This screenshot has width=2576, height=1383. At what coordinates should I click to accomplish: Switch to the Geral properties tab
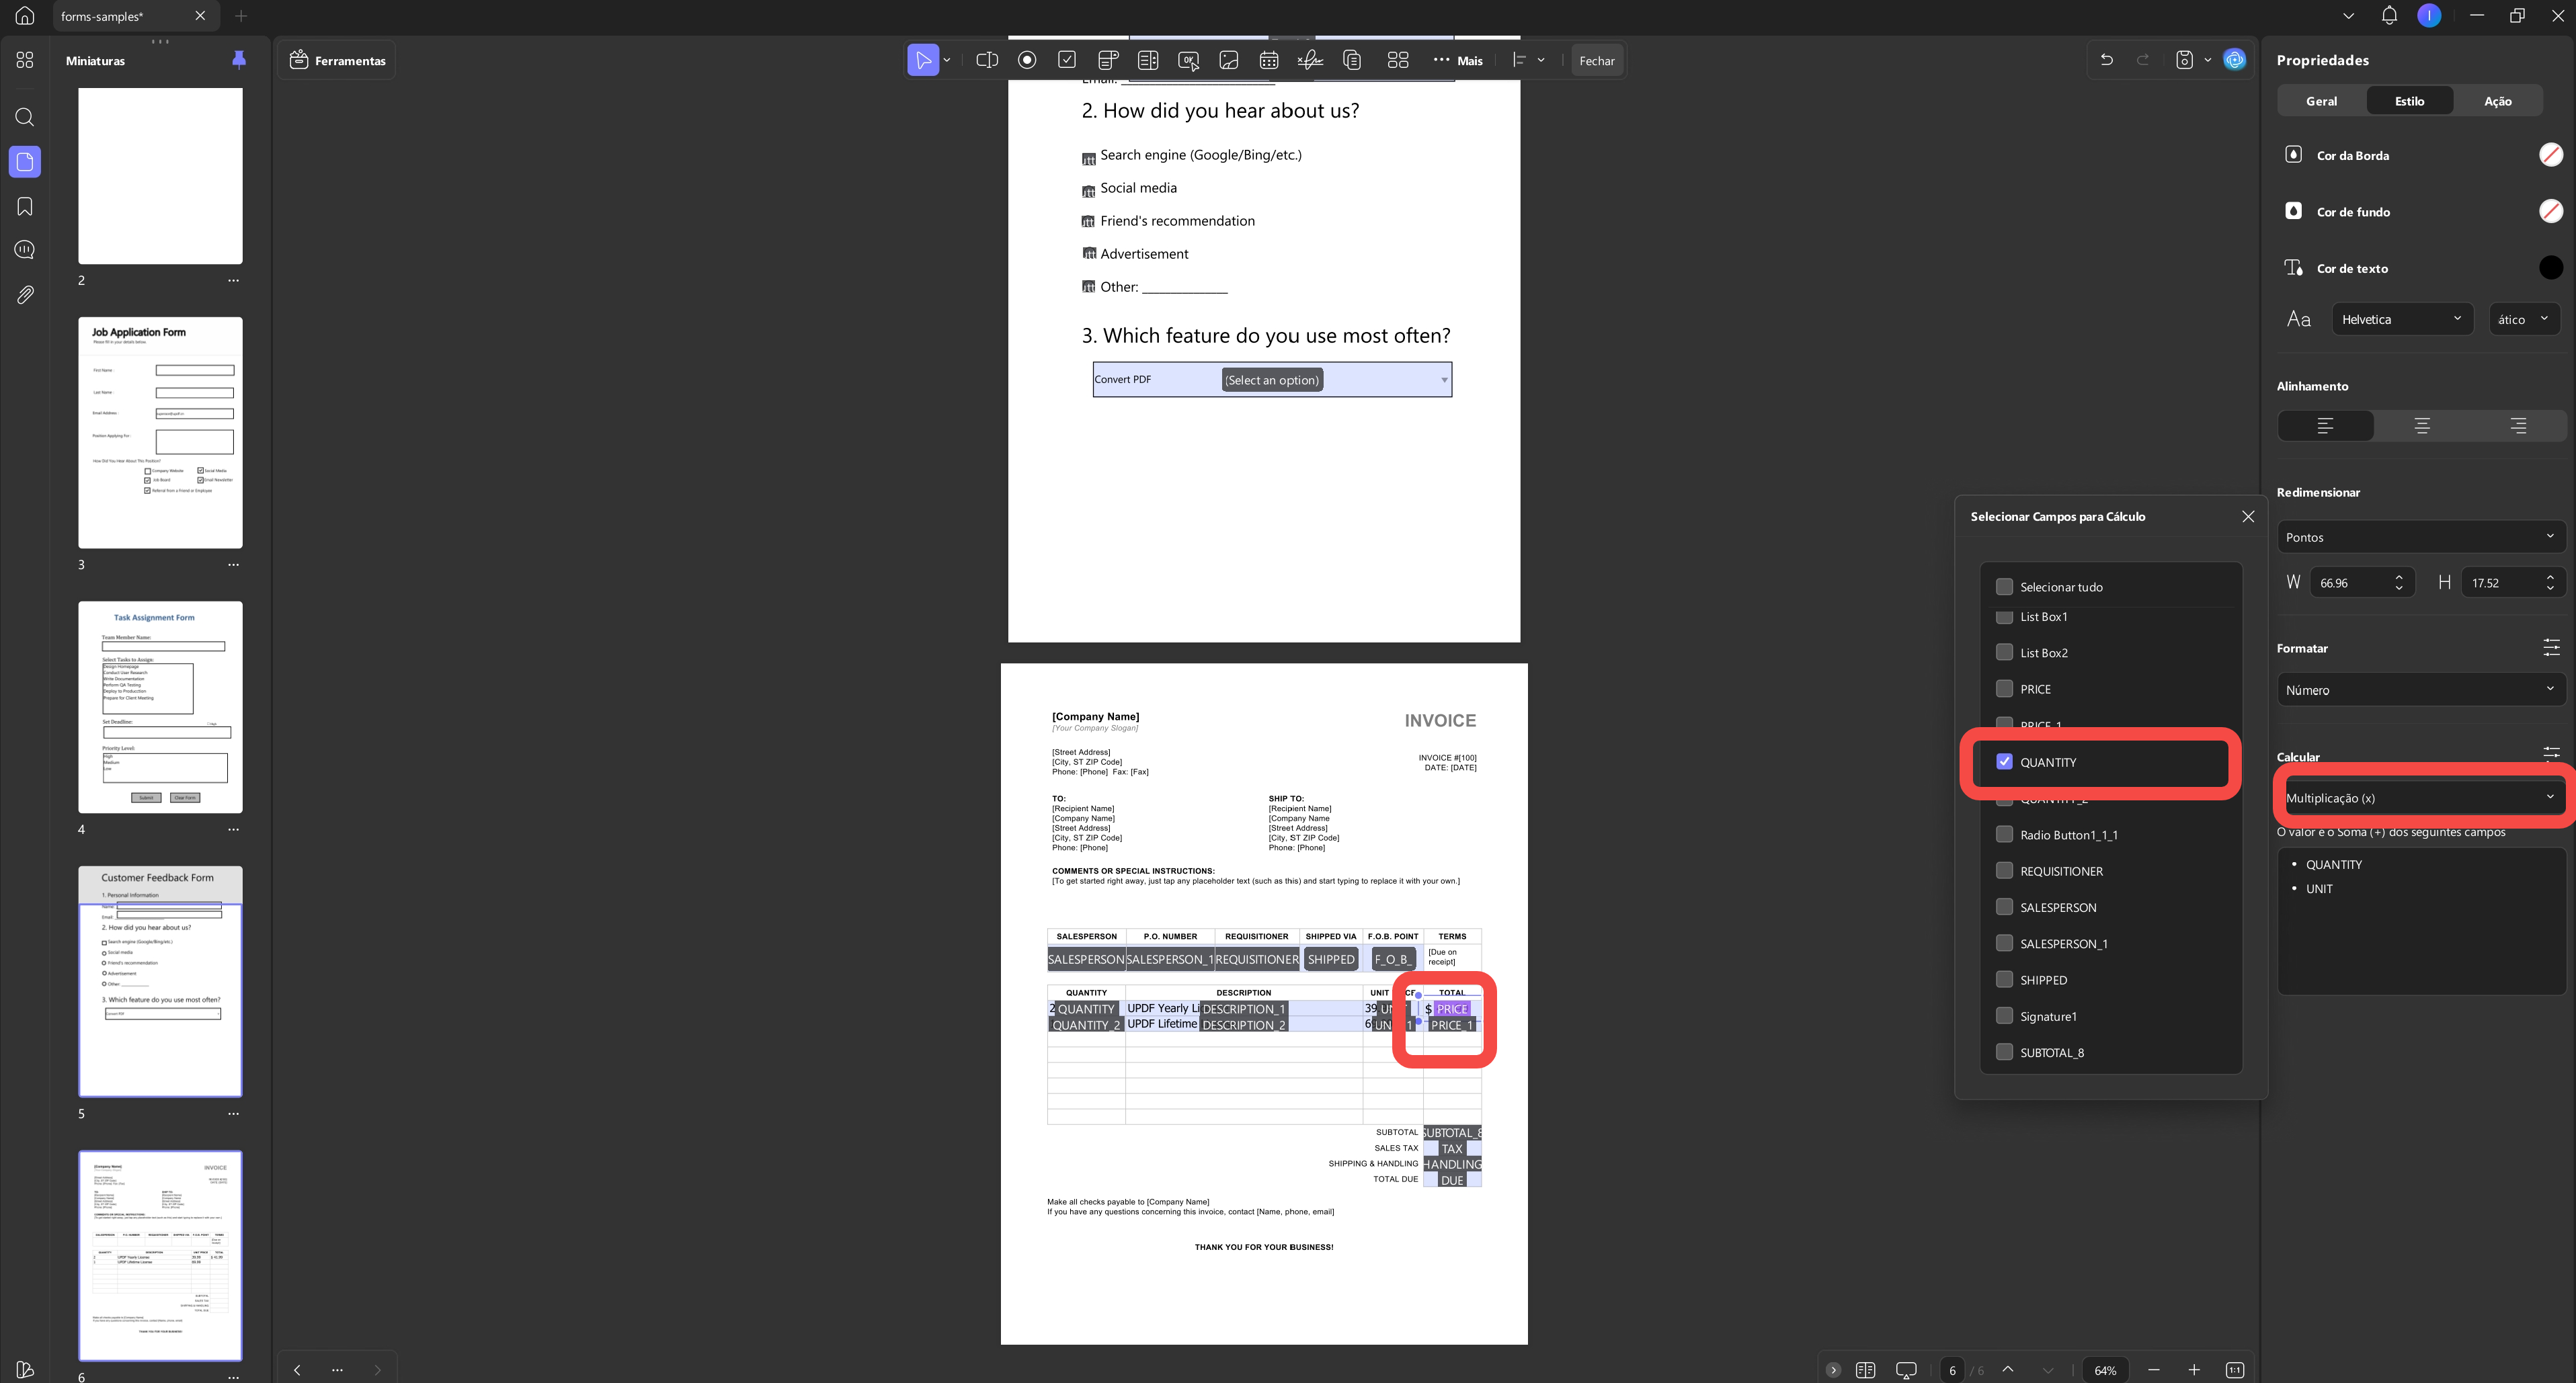[2321, 101]
